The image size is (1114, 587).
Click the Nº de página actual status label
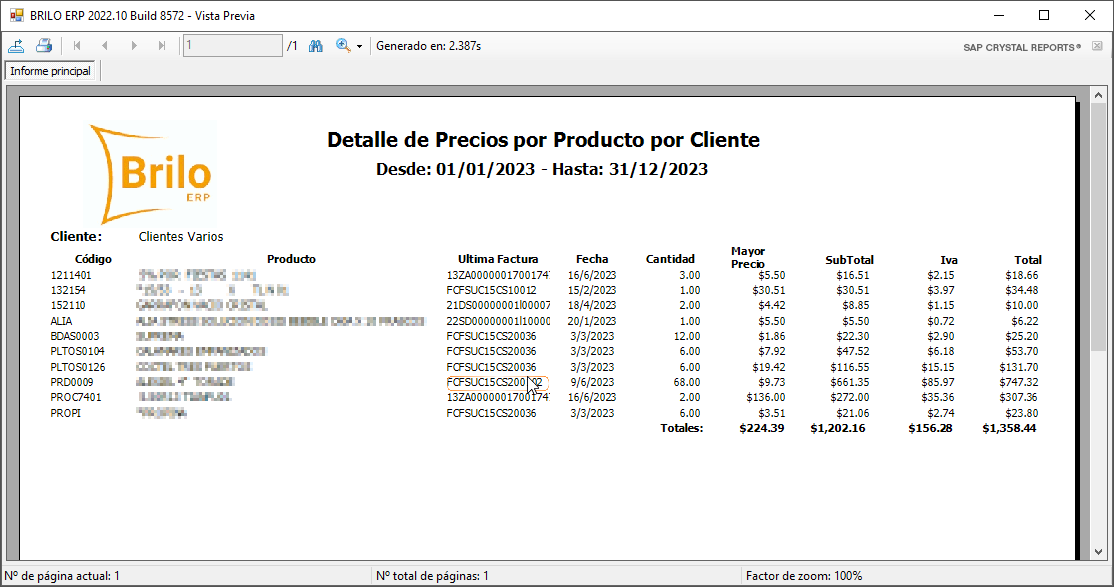point(60,575)
